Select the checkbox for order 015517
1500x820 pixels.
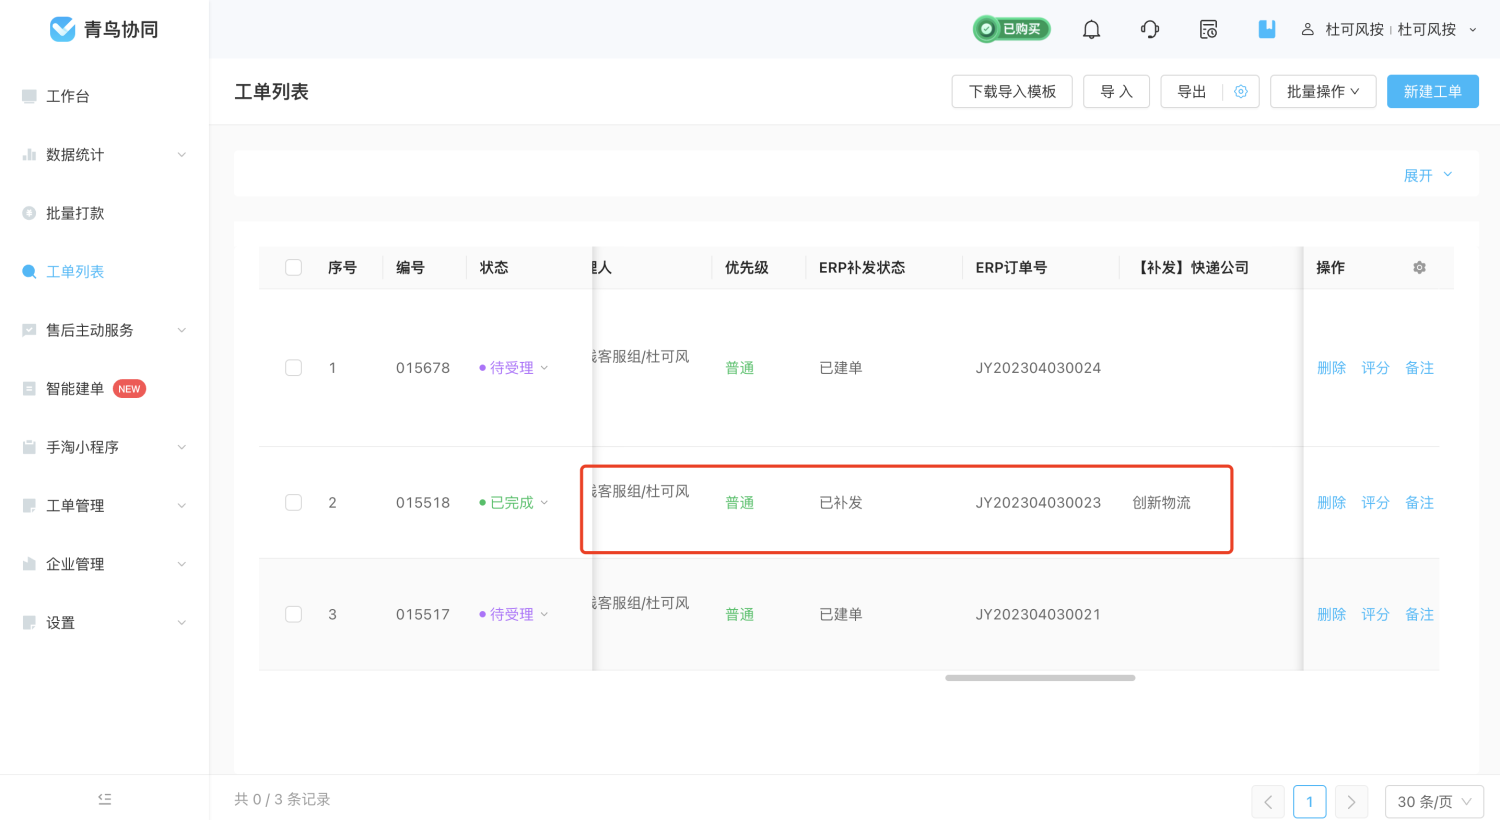pyautogui.click(x=293, y=614)
